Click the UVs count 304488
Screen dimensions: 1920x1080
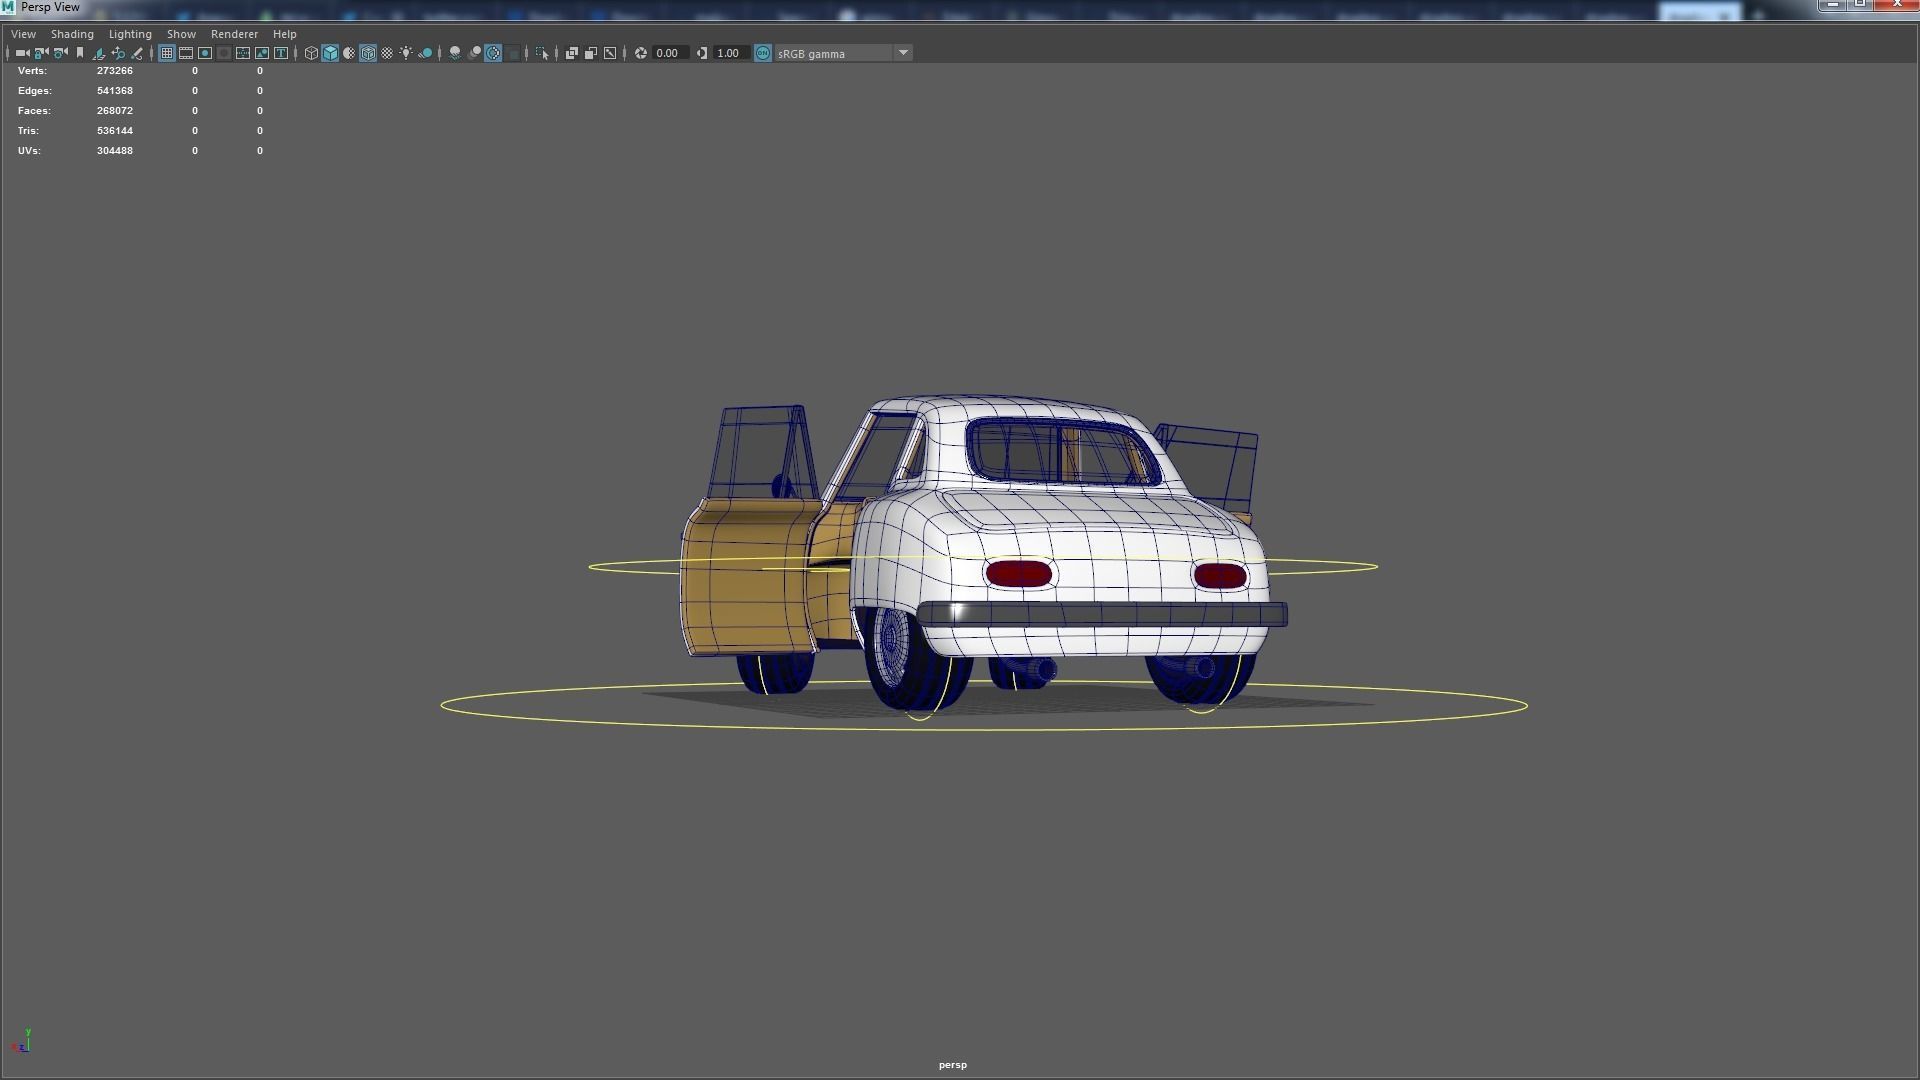pos(115,151)
